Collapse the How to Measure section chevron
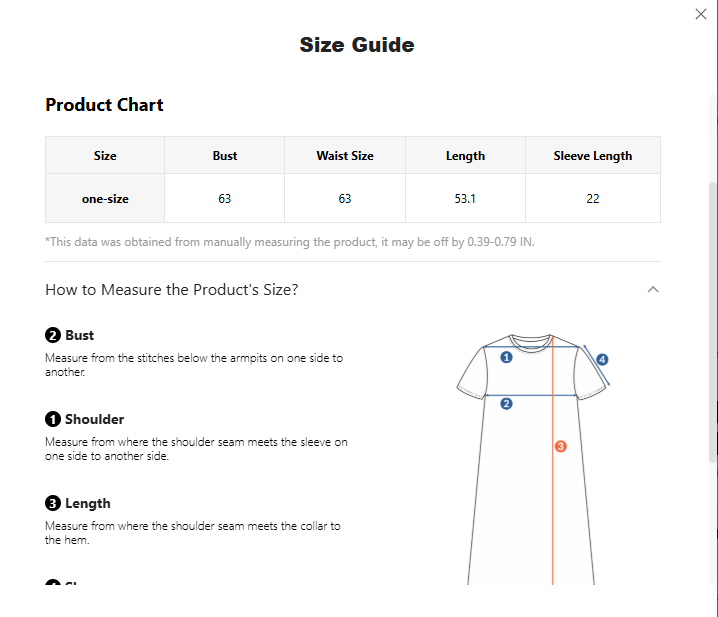 tap(653, 289)
